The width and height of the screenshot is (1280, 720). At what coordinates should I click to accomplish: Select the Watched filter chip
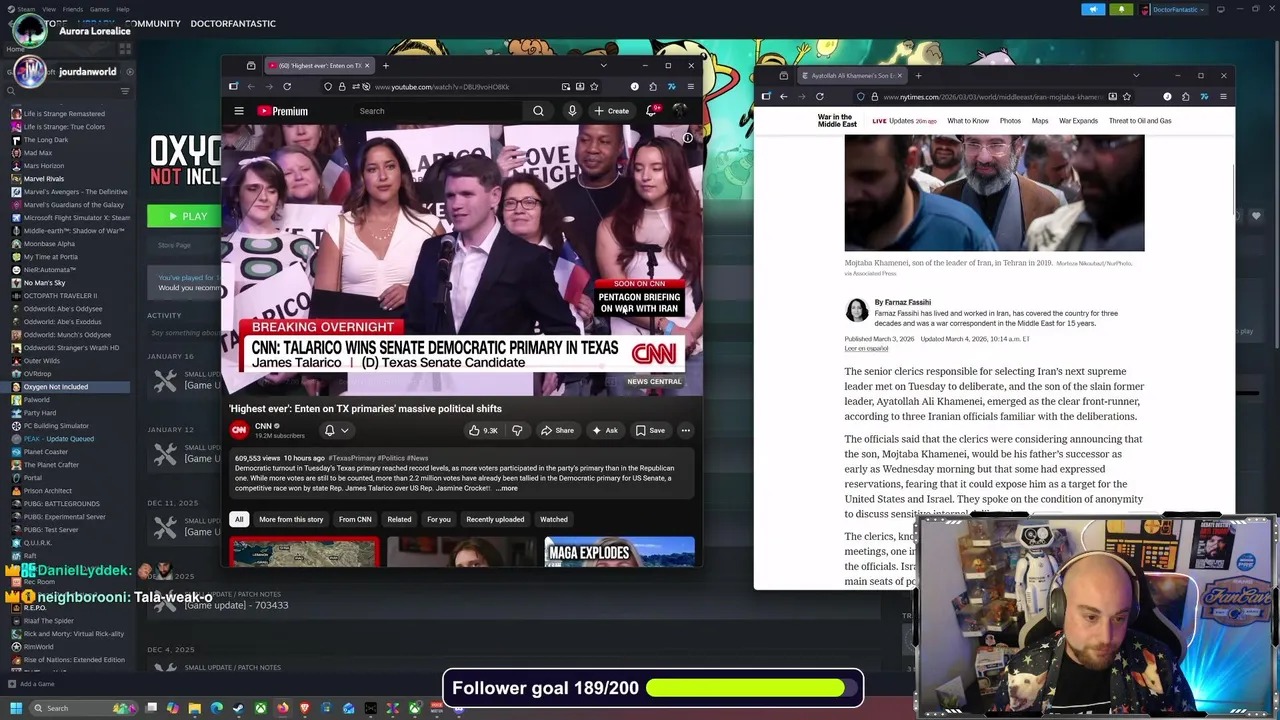click(554, 519)
